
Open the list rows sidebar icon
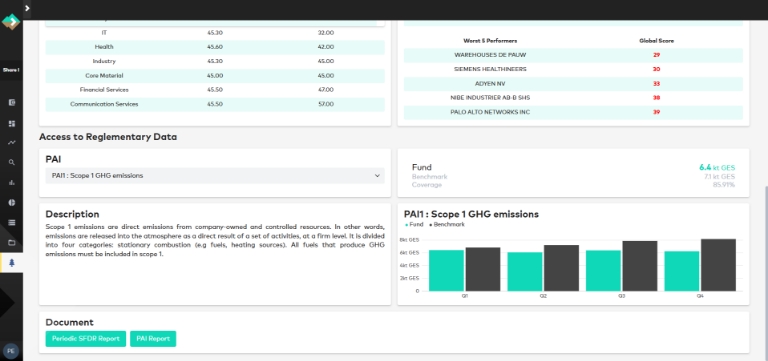[12, 222]
